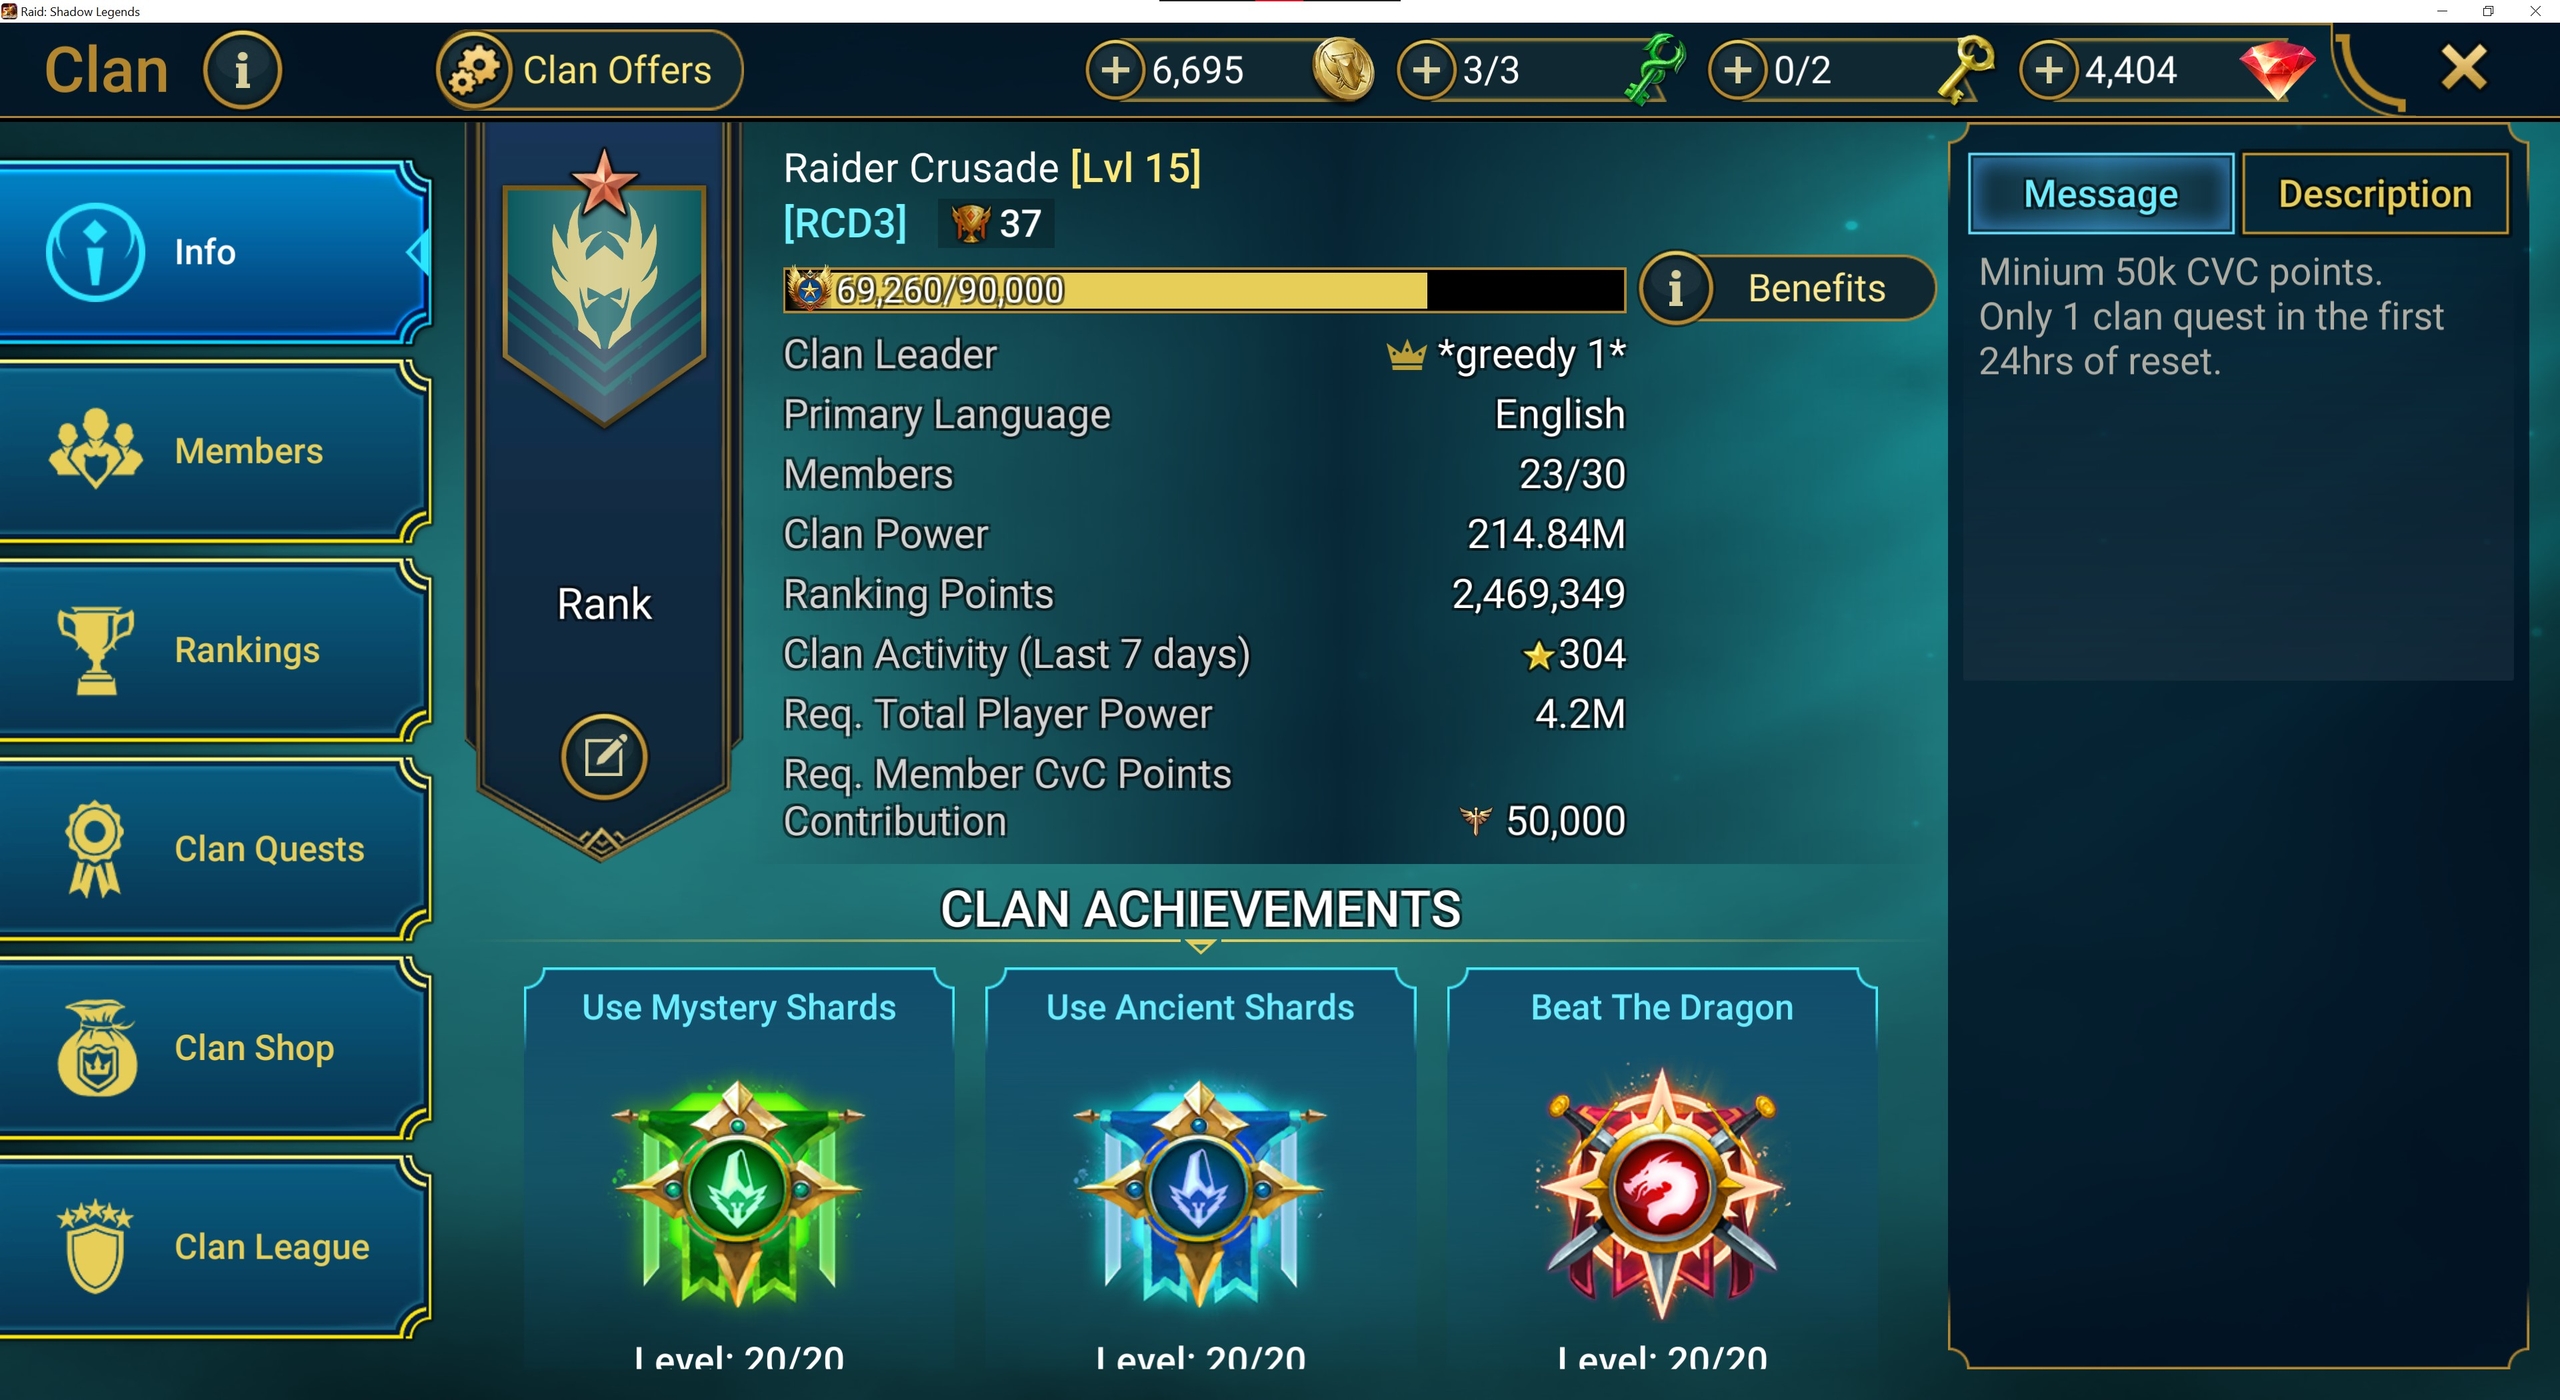Open the Members section
The image size is (2560, 1400).
point(213,451)
